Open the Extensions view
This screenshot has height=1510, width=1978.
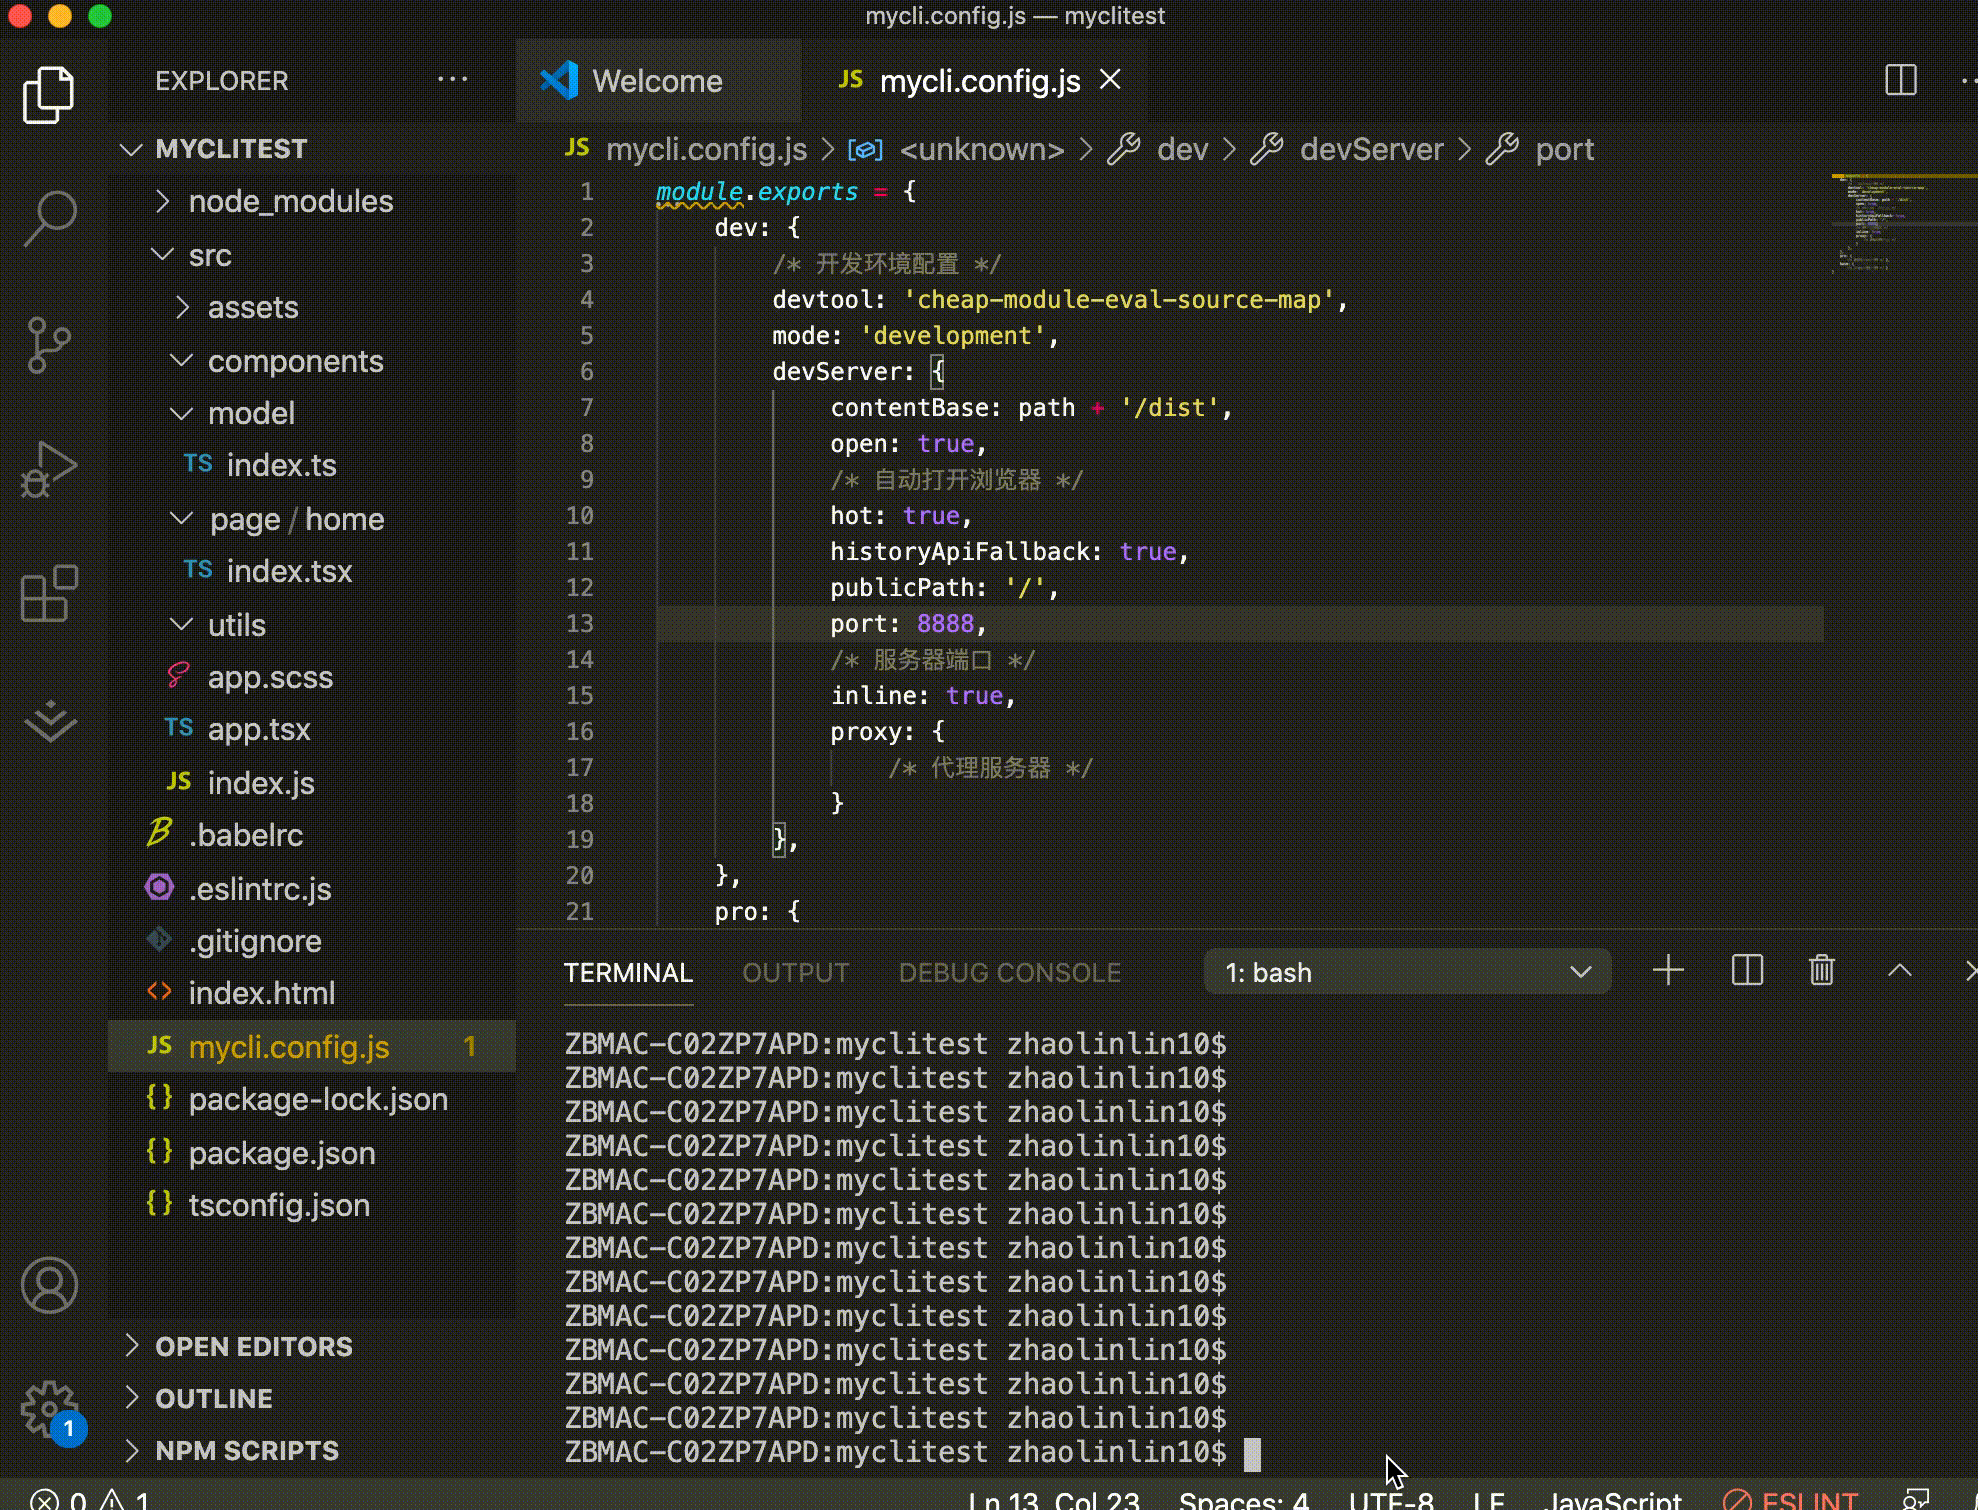pyautogui.click(x=49, y=593)
